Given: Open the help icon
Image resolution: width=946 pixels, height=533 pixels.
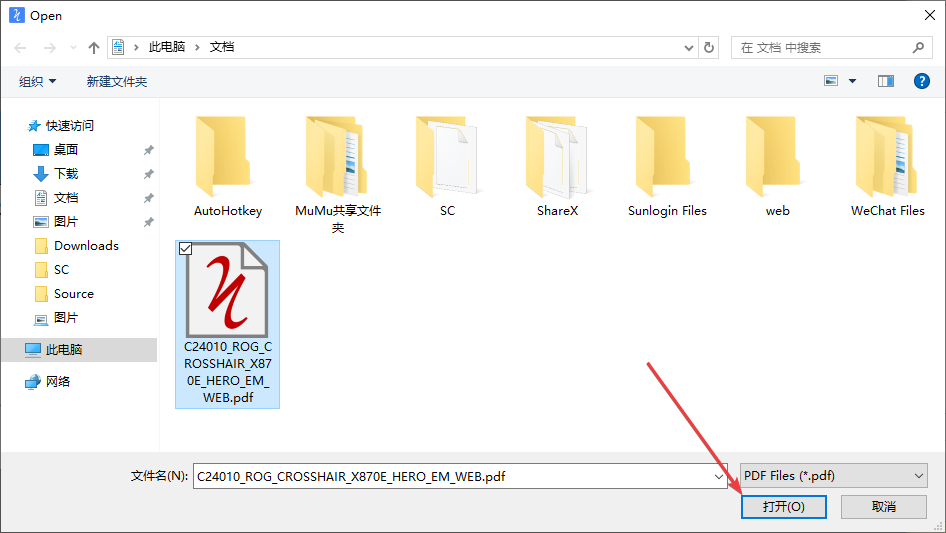Looking at the screenshot, I should coord(921,81).
